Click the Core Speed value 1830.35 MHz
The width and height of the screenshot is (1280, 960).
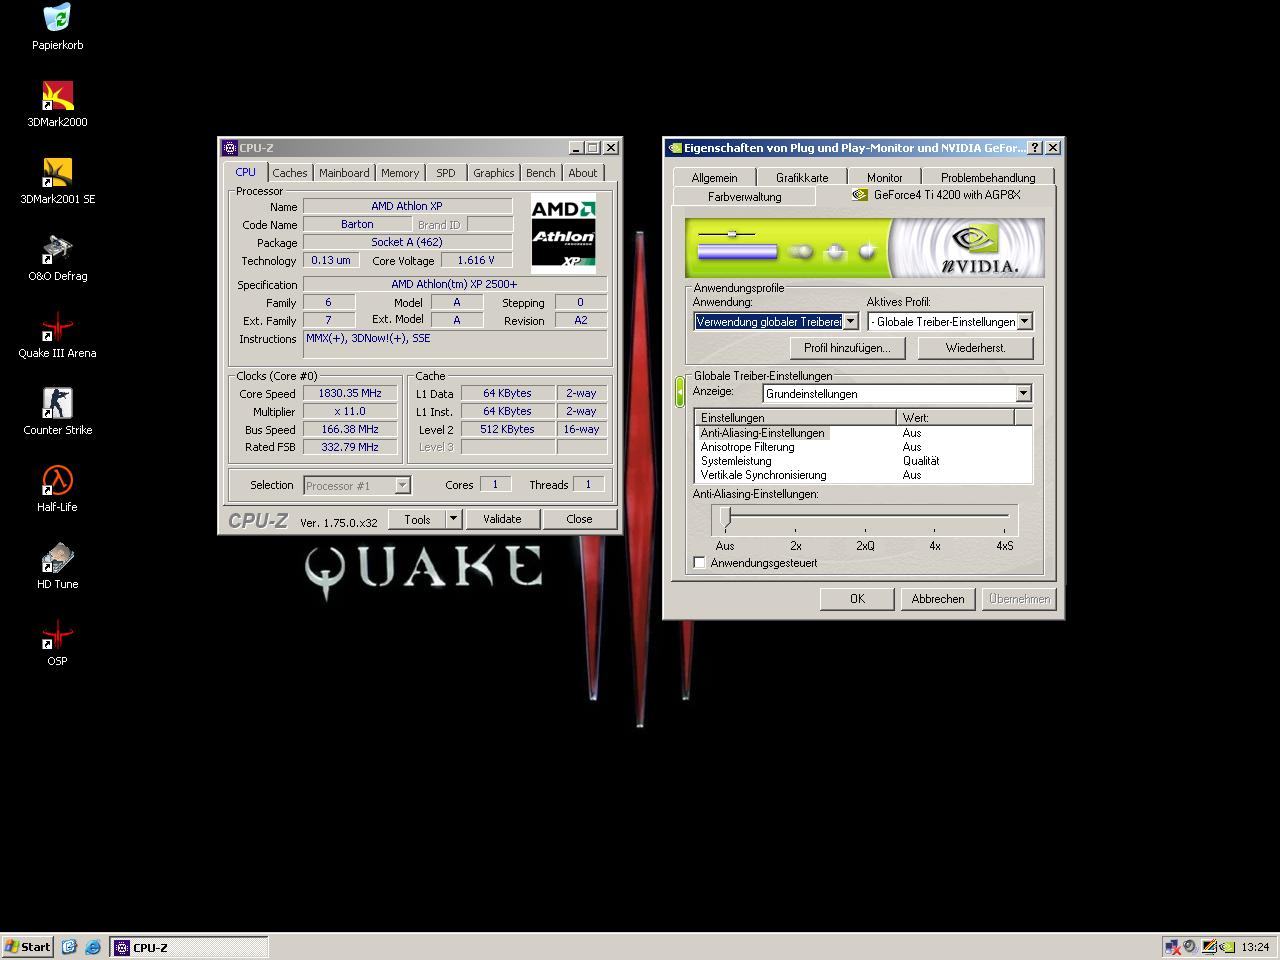coord(350,394)
